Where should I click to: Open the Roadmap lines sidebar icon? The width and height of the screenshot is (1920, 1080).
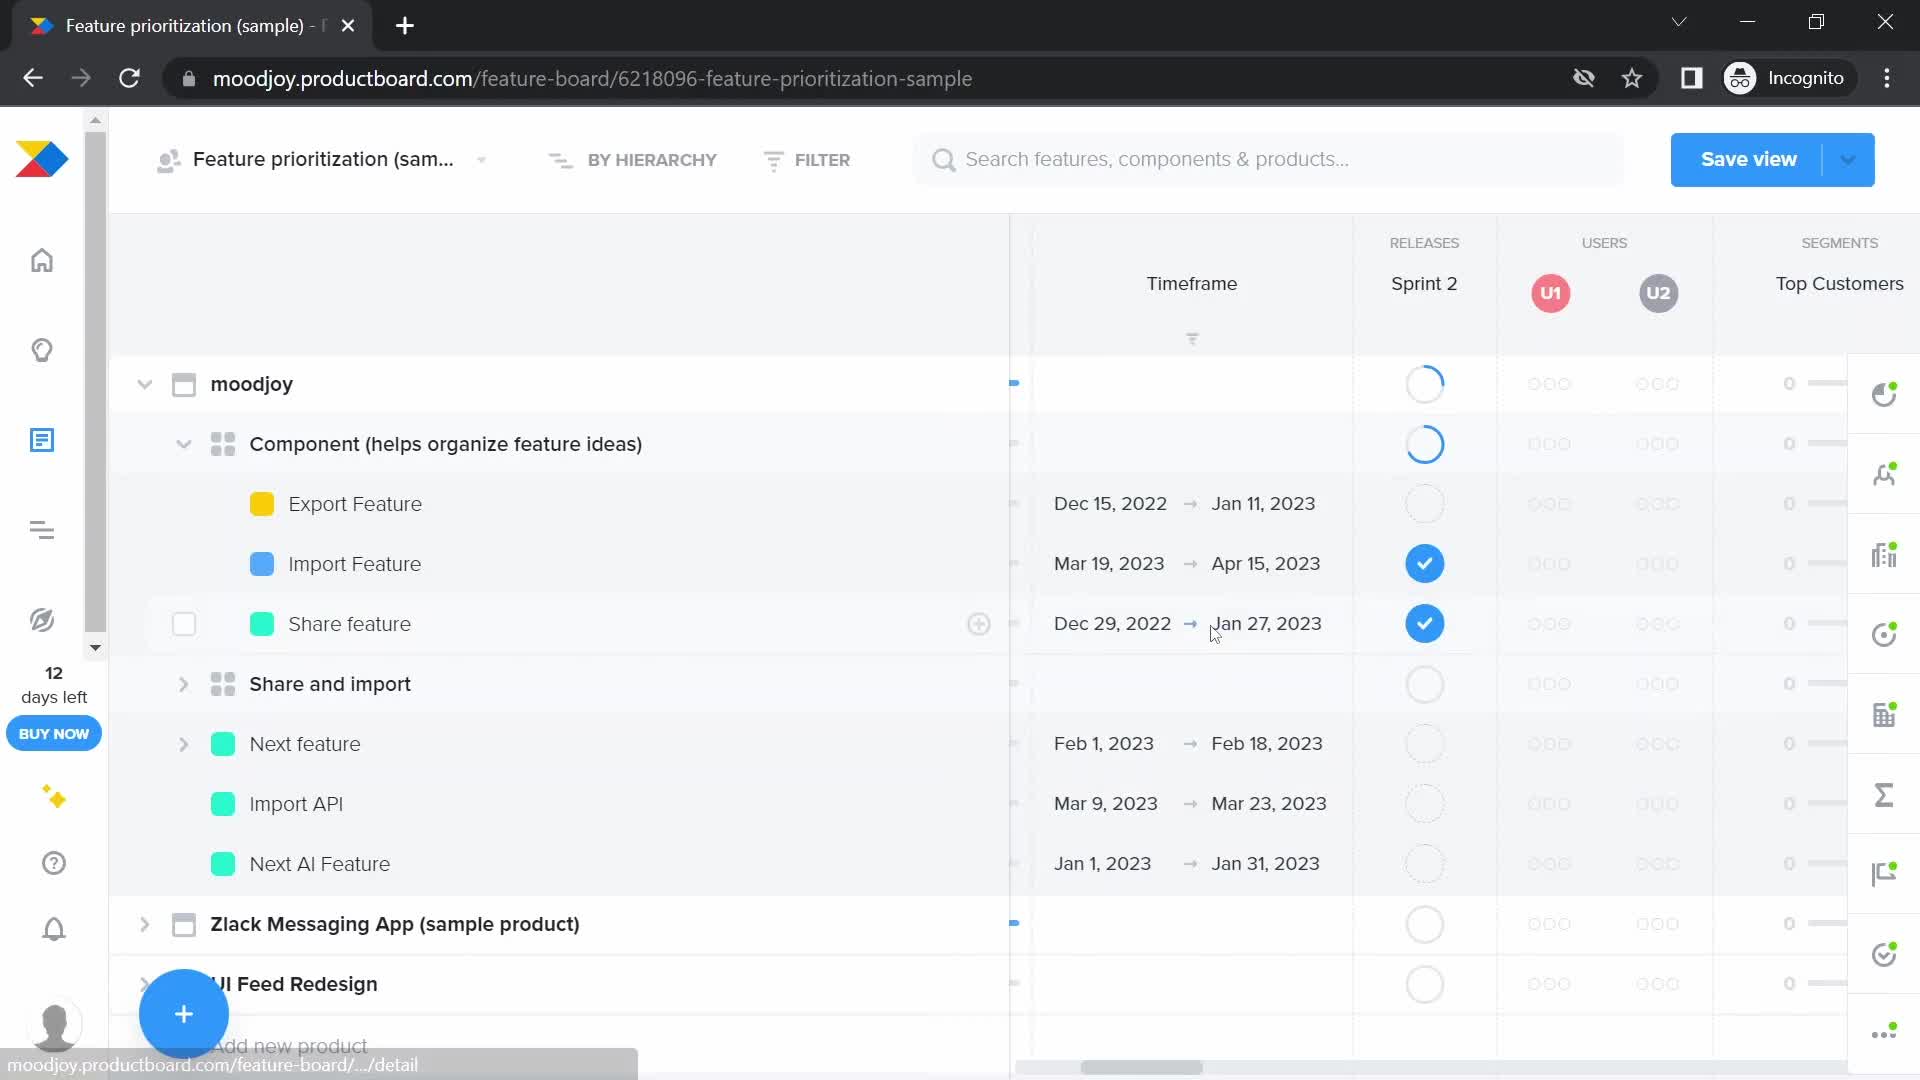[x=42, y=530]
